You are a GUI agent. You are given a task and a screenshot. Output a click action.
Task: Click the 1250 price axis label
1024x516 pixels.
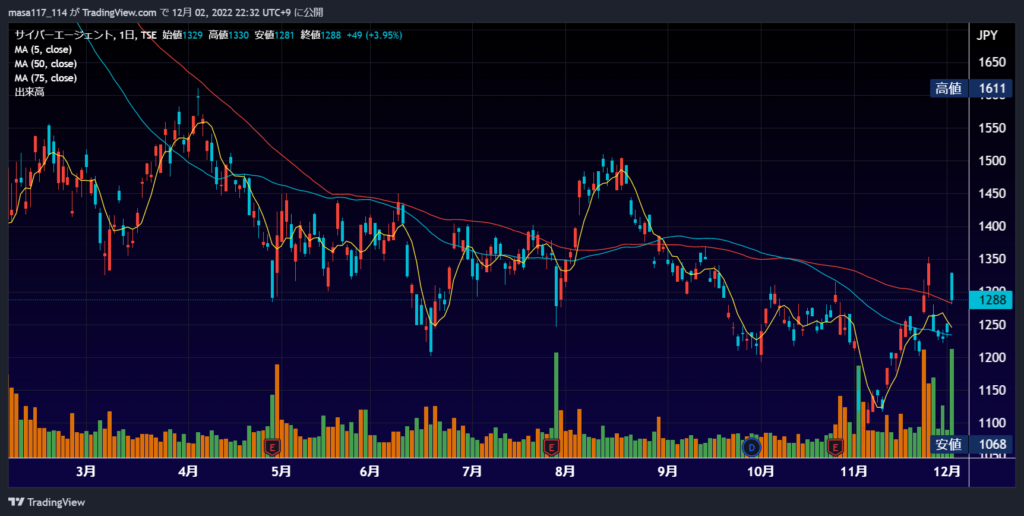(992, 325)
